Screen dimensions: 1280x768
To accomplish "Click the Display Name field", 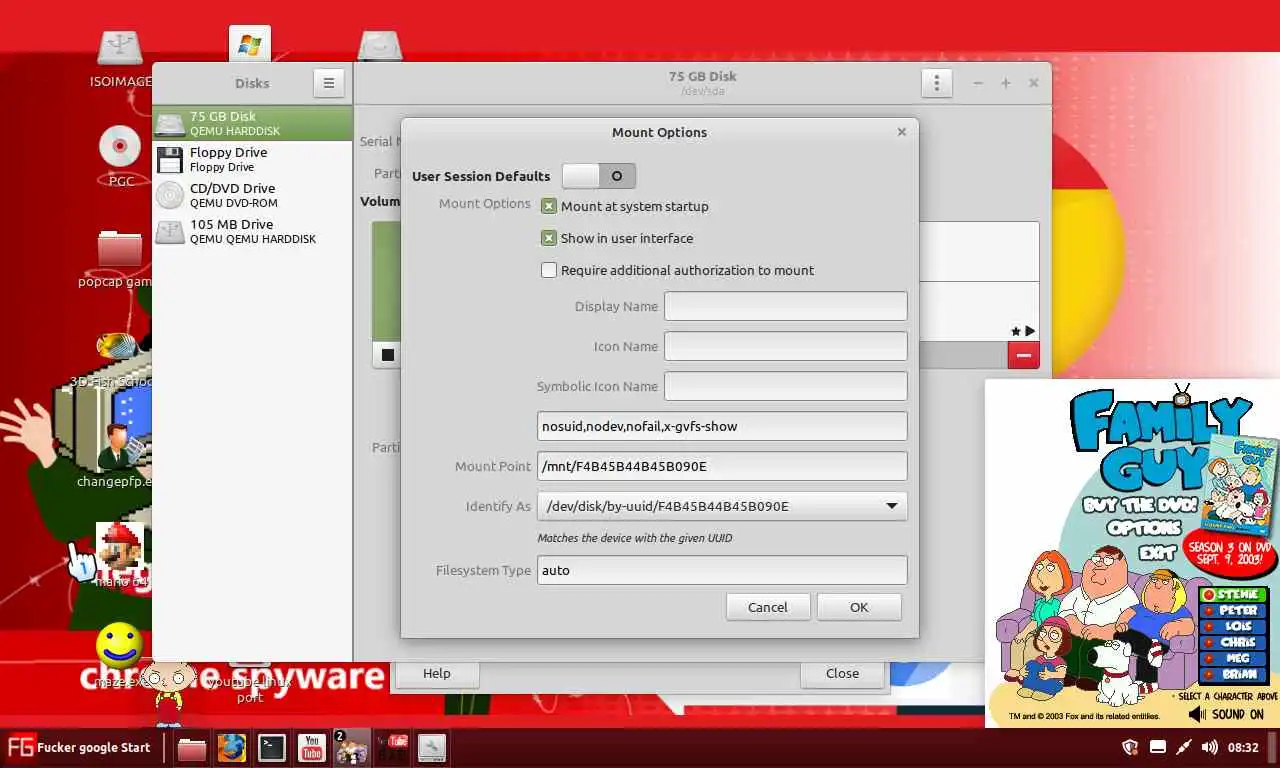I will coord(786,306).
